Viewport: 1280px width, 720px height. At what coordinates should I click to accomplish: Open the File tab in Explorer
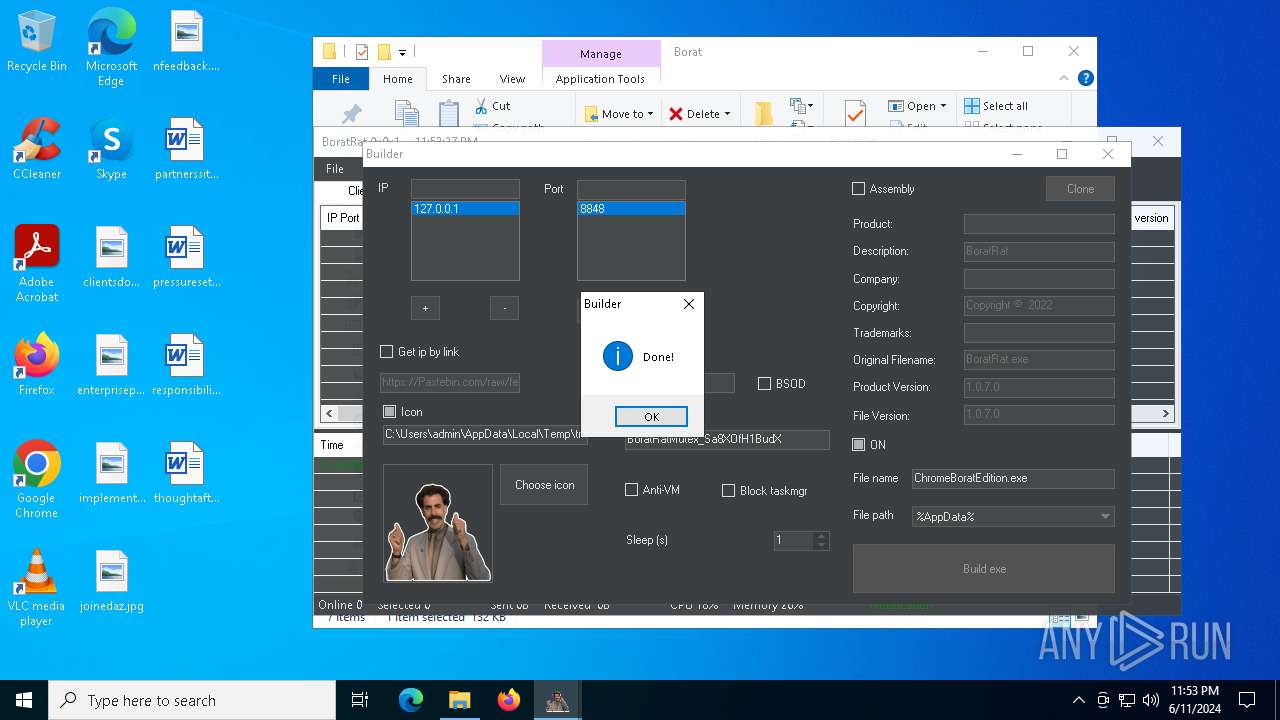tap(341, 79)
